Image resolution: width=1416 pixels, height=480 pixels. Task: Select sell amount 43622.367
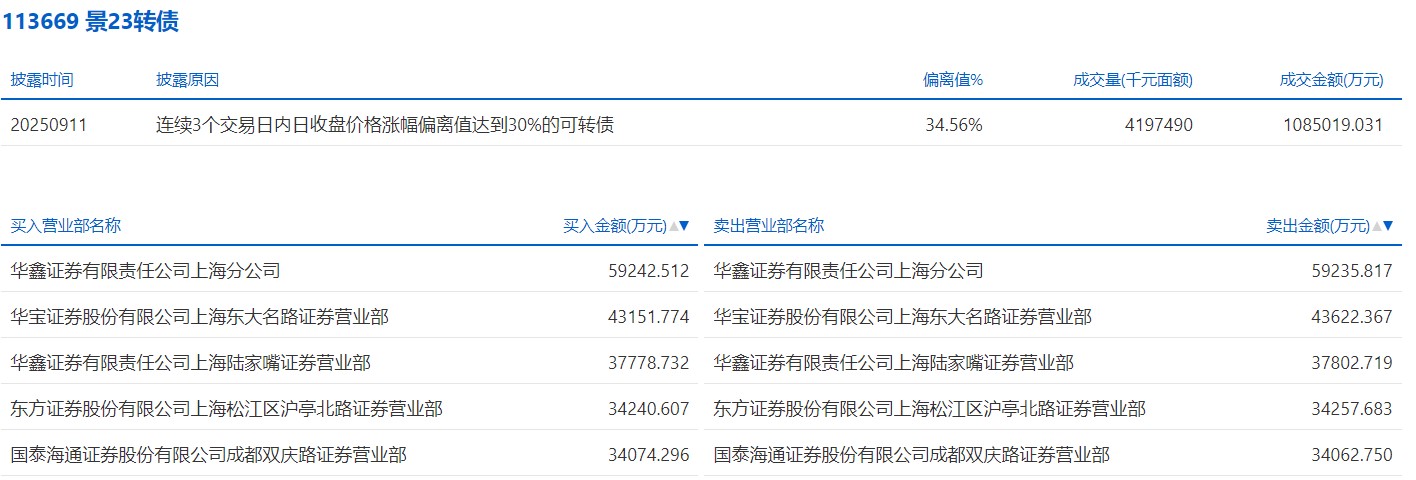pyautogui.click(x=1352, y=317)
